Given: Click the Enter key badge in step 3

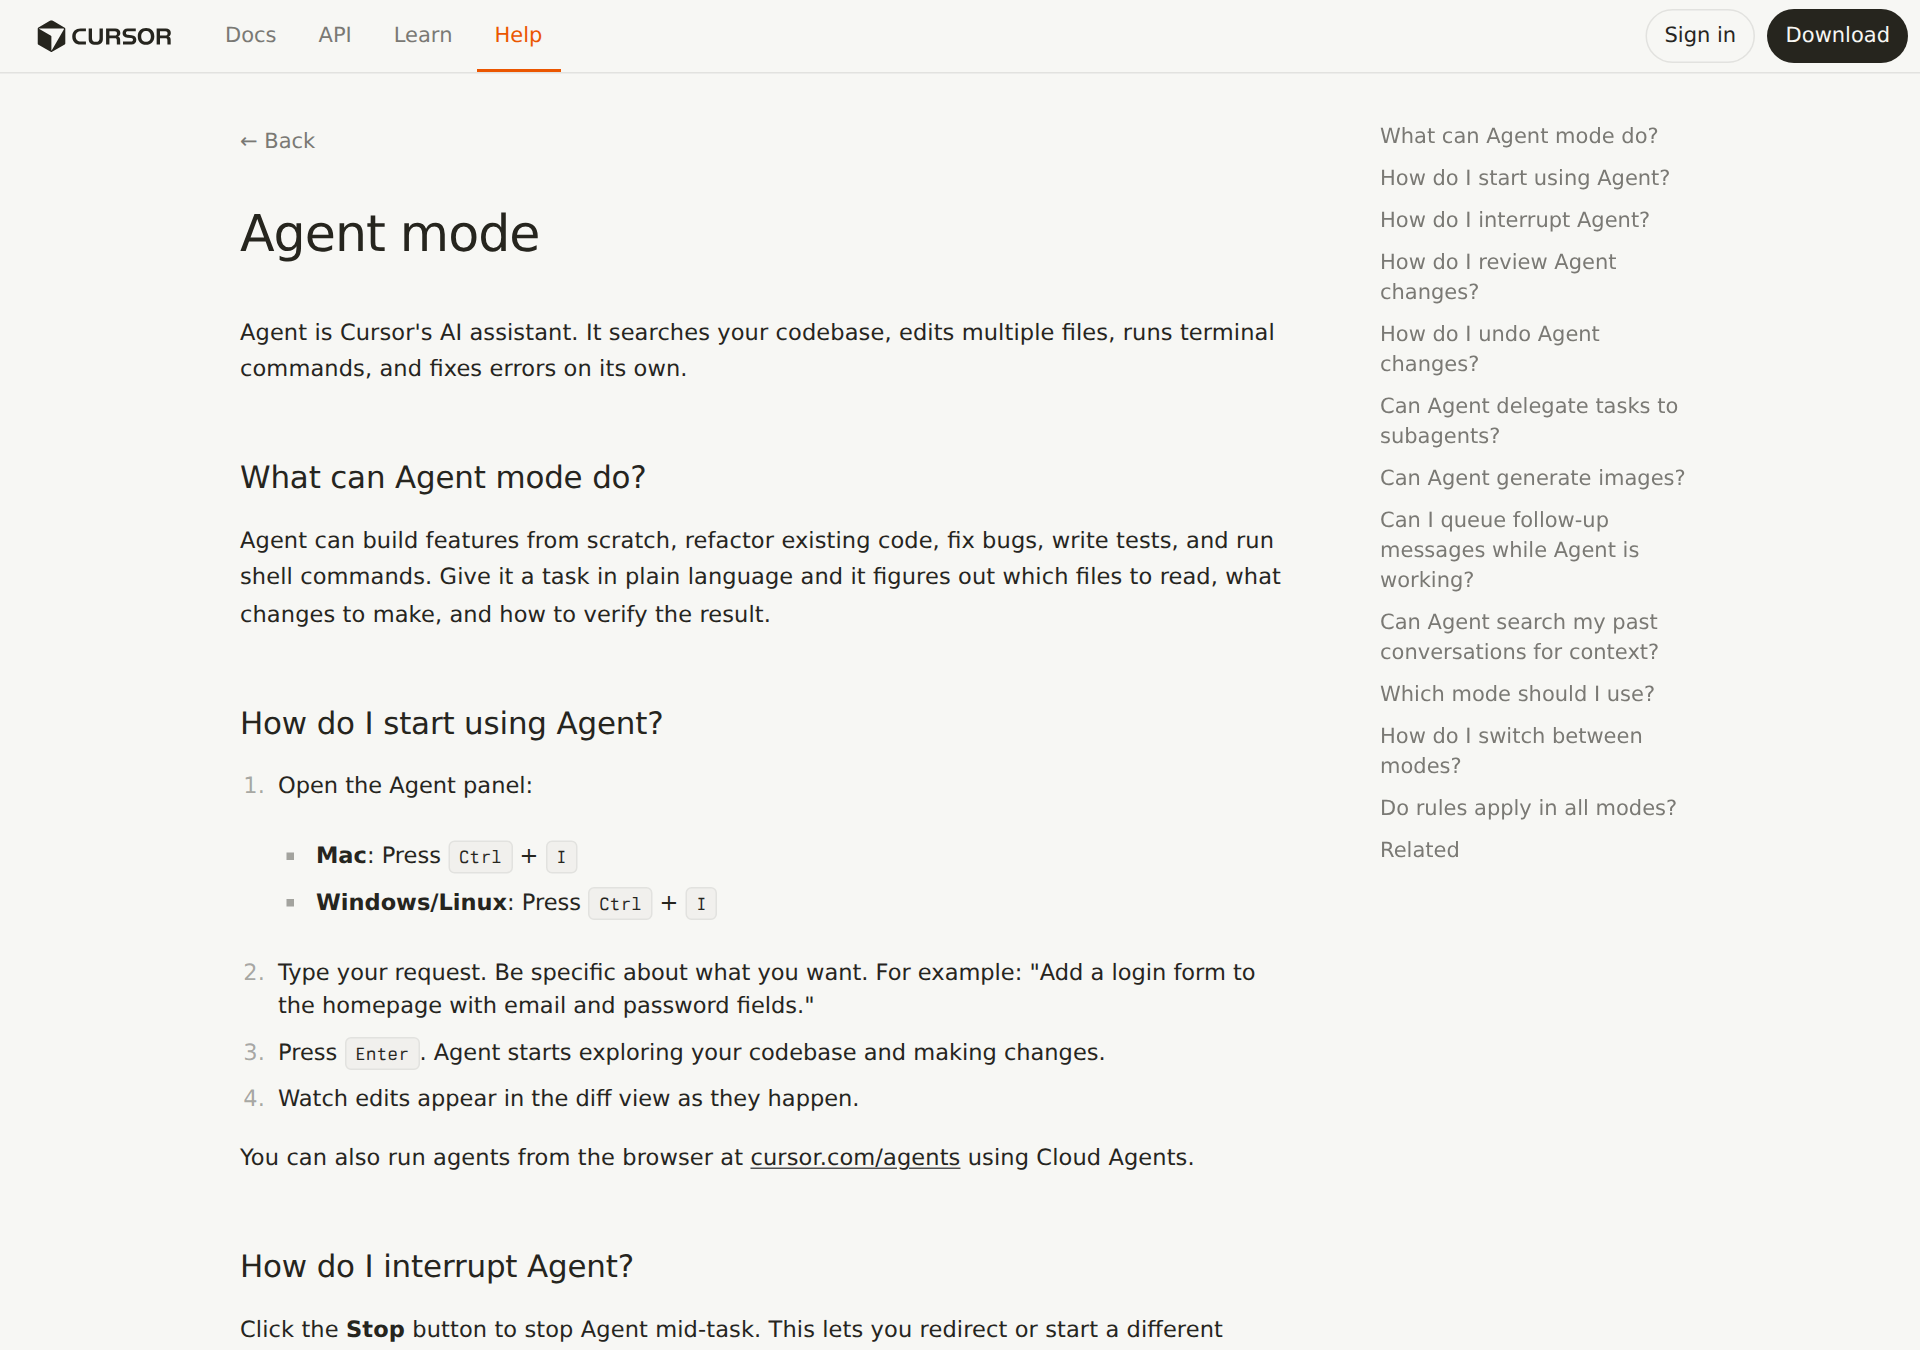Looking at the screenshot, I should pyautogui.click(x=382, y=1054).
